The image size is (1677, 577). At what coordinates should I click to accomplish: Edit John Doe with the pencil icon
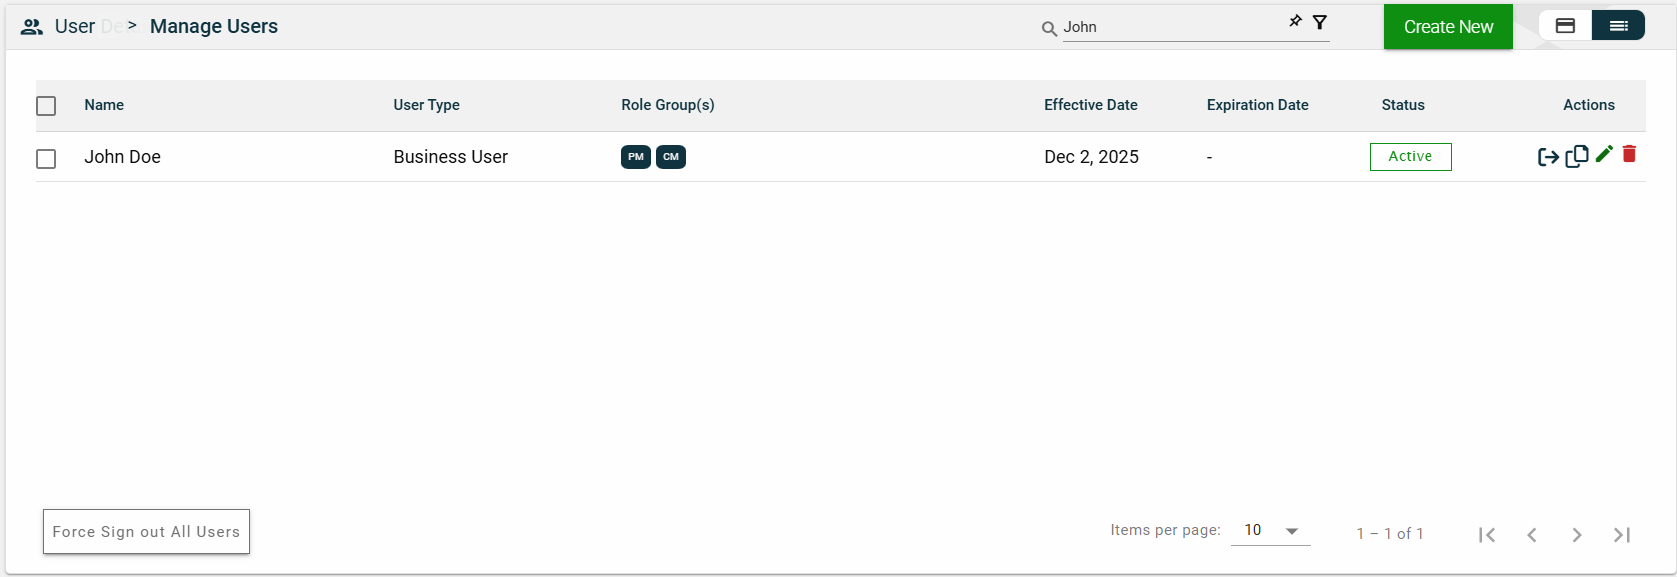pyautogui.click(x=1604, y=154)
